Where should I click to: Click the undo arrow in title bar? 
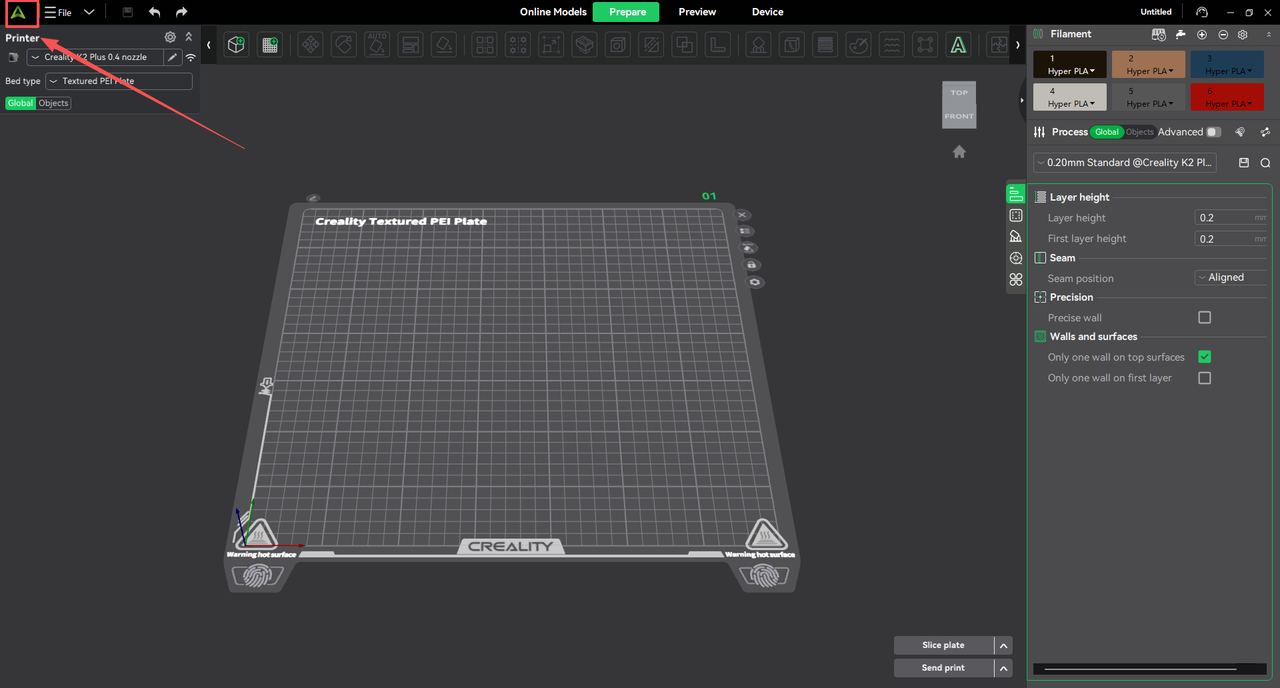coord(154,12)
